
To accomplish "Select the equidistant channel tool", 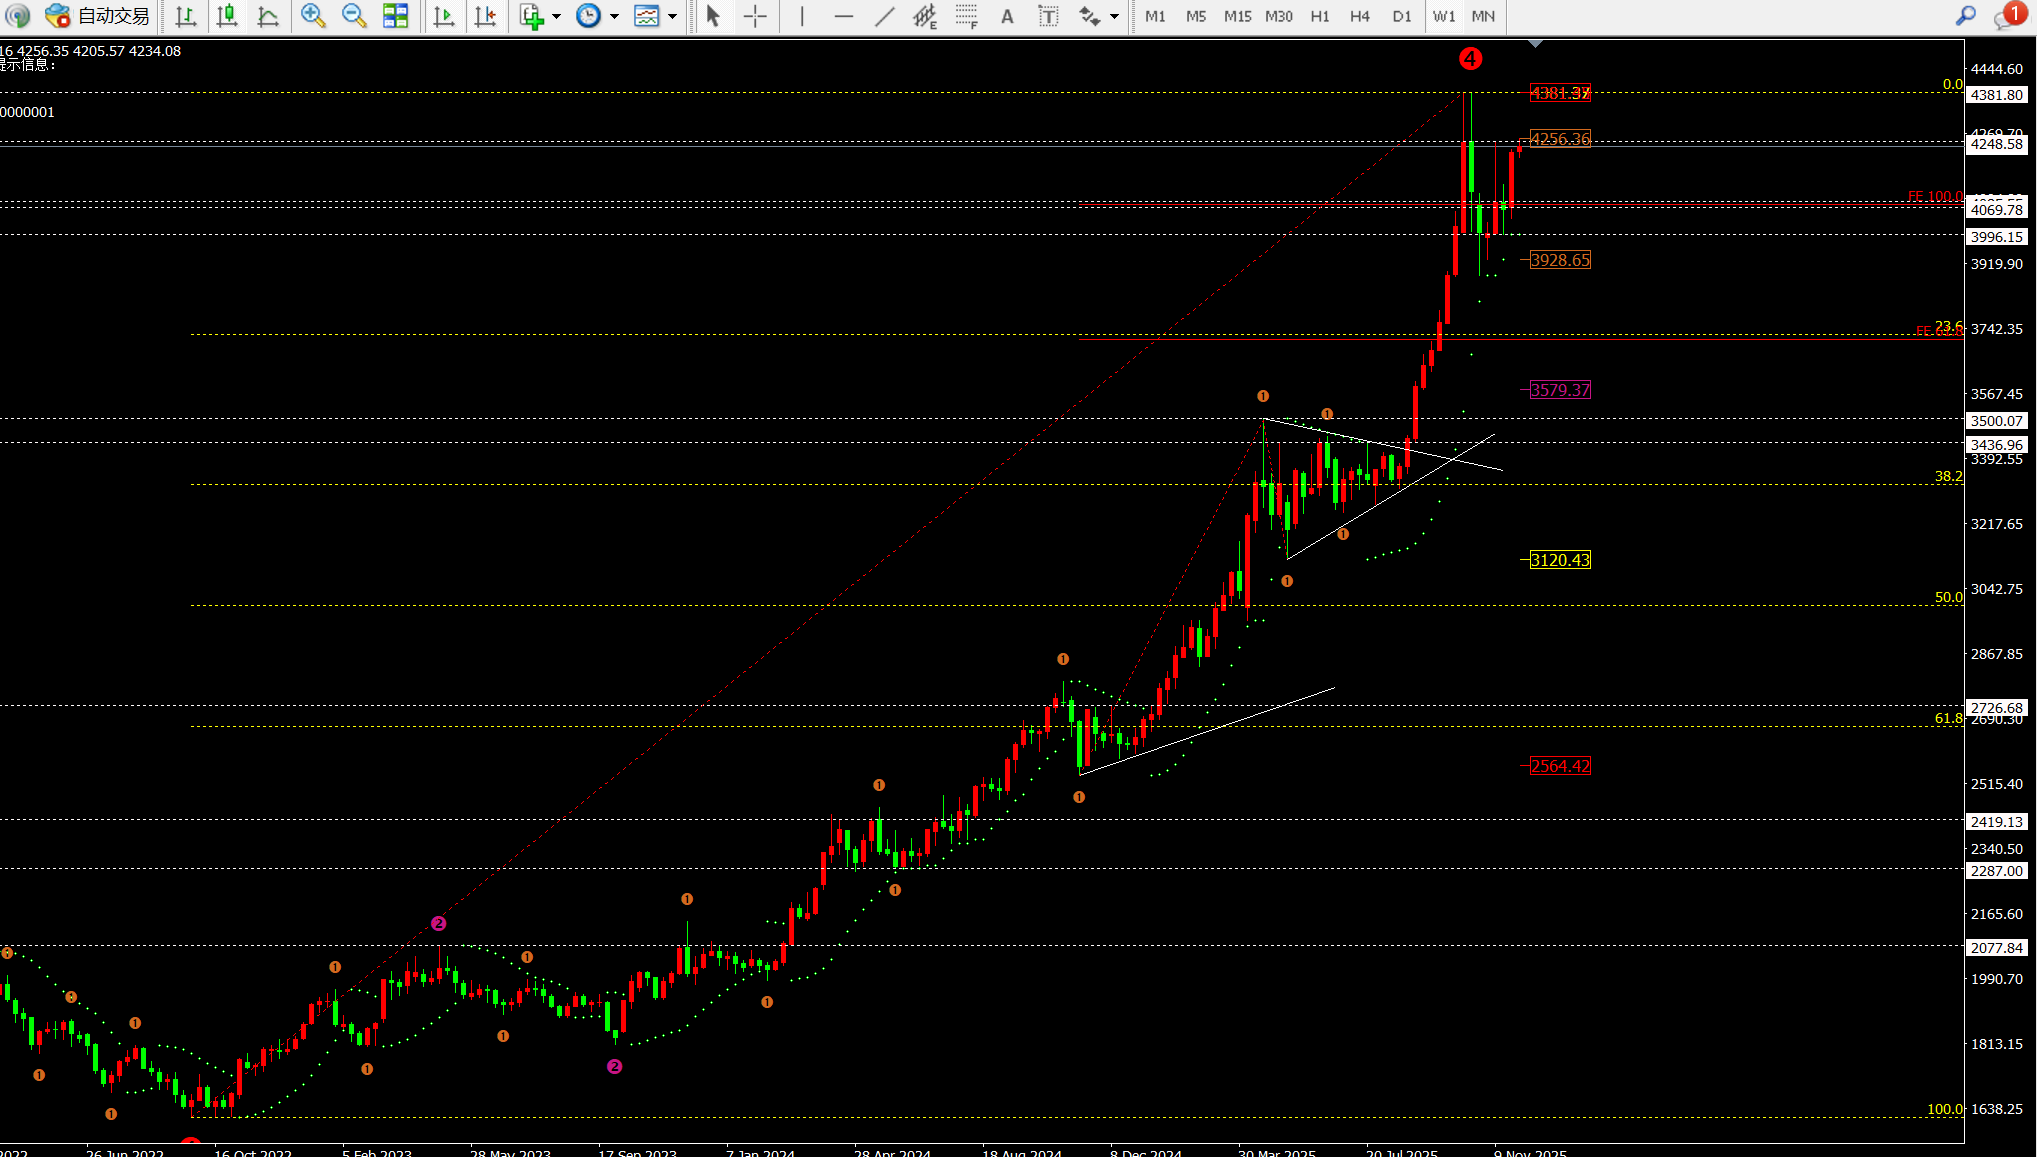I will 925,16.
